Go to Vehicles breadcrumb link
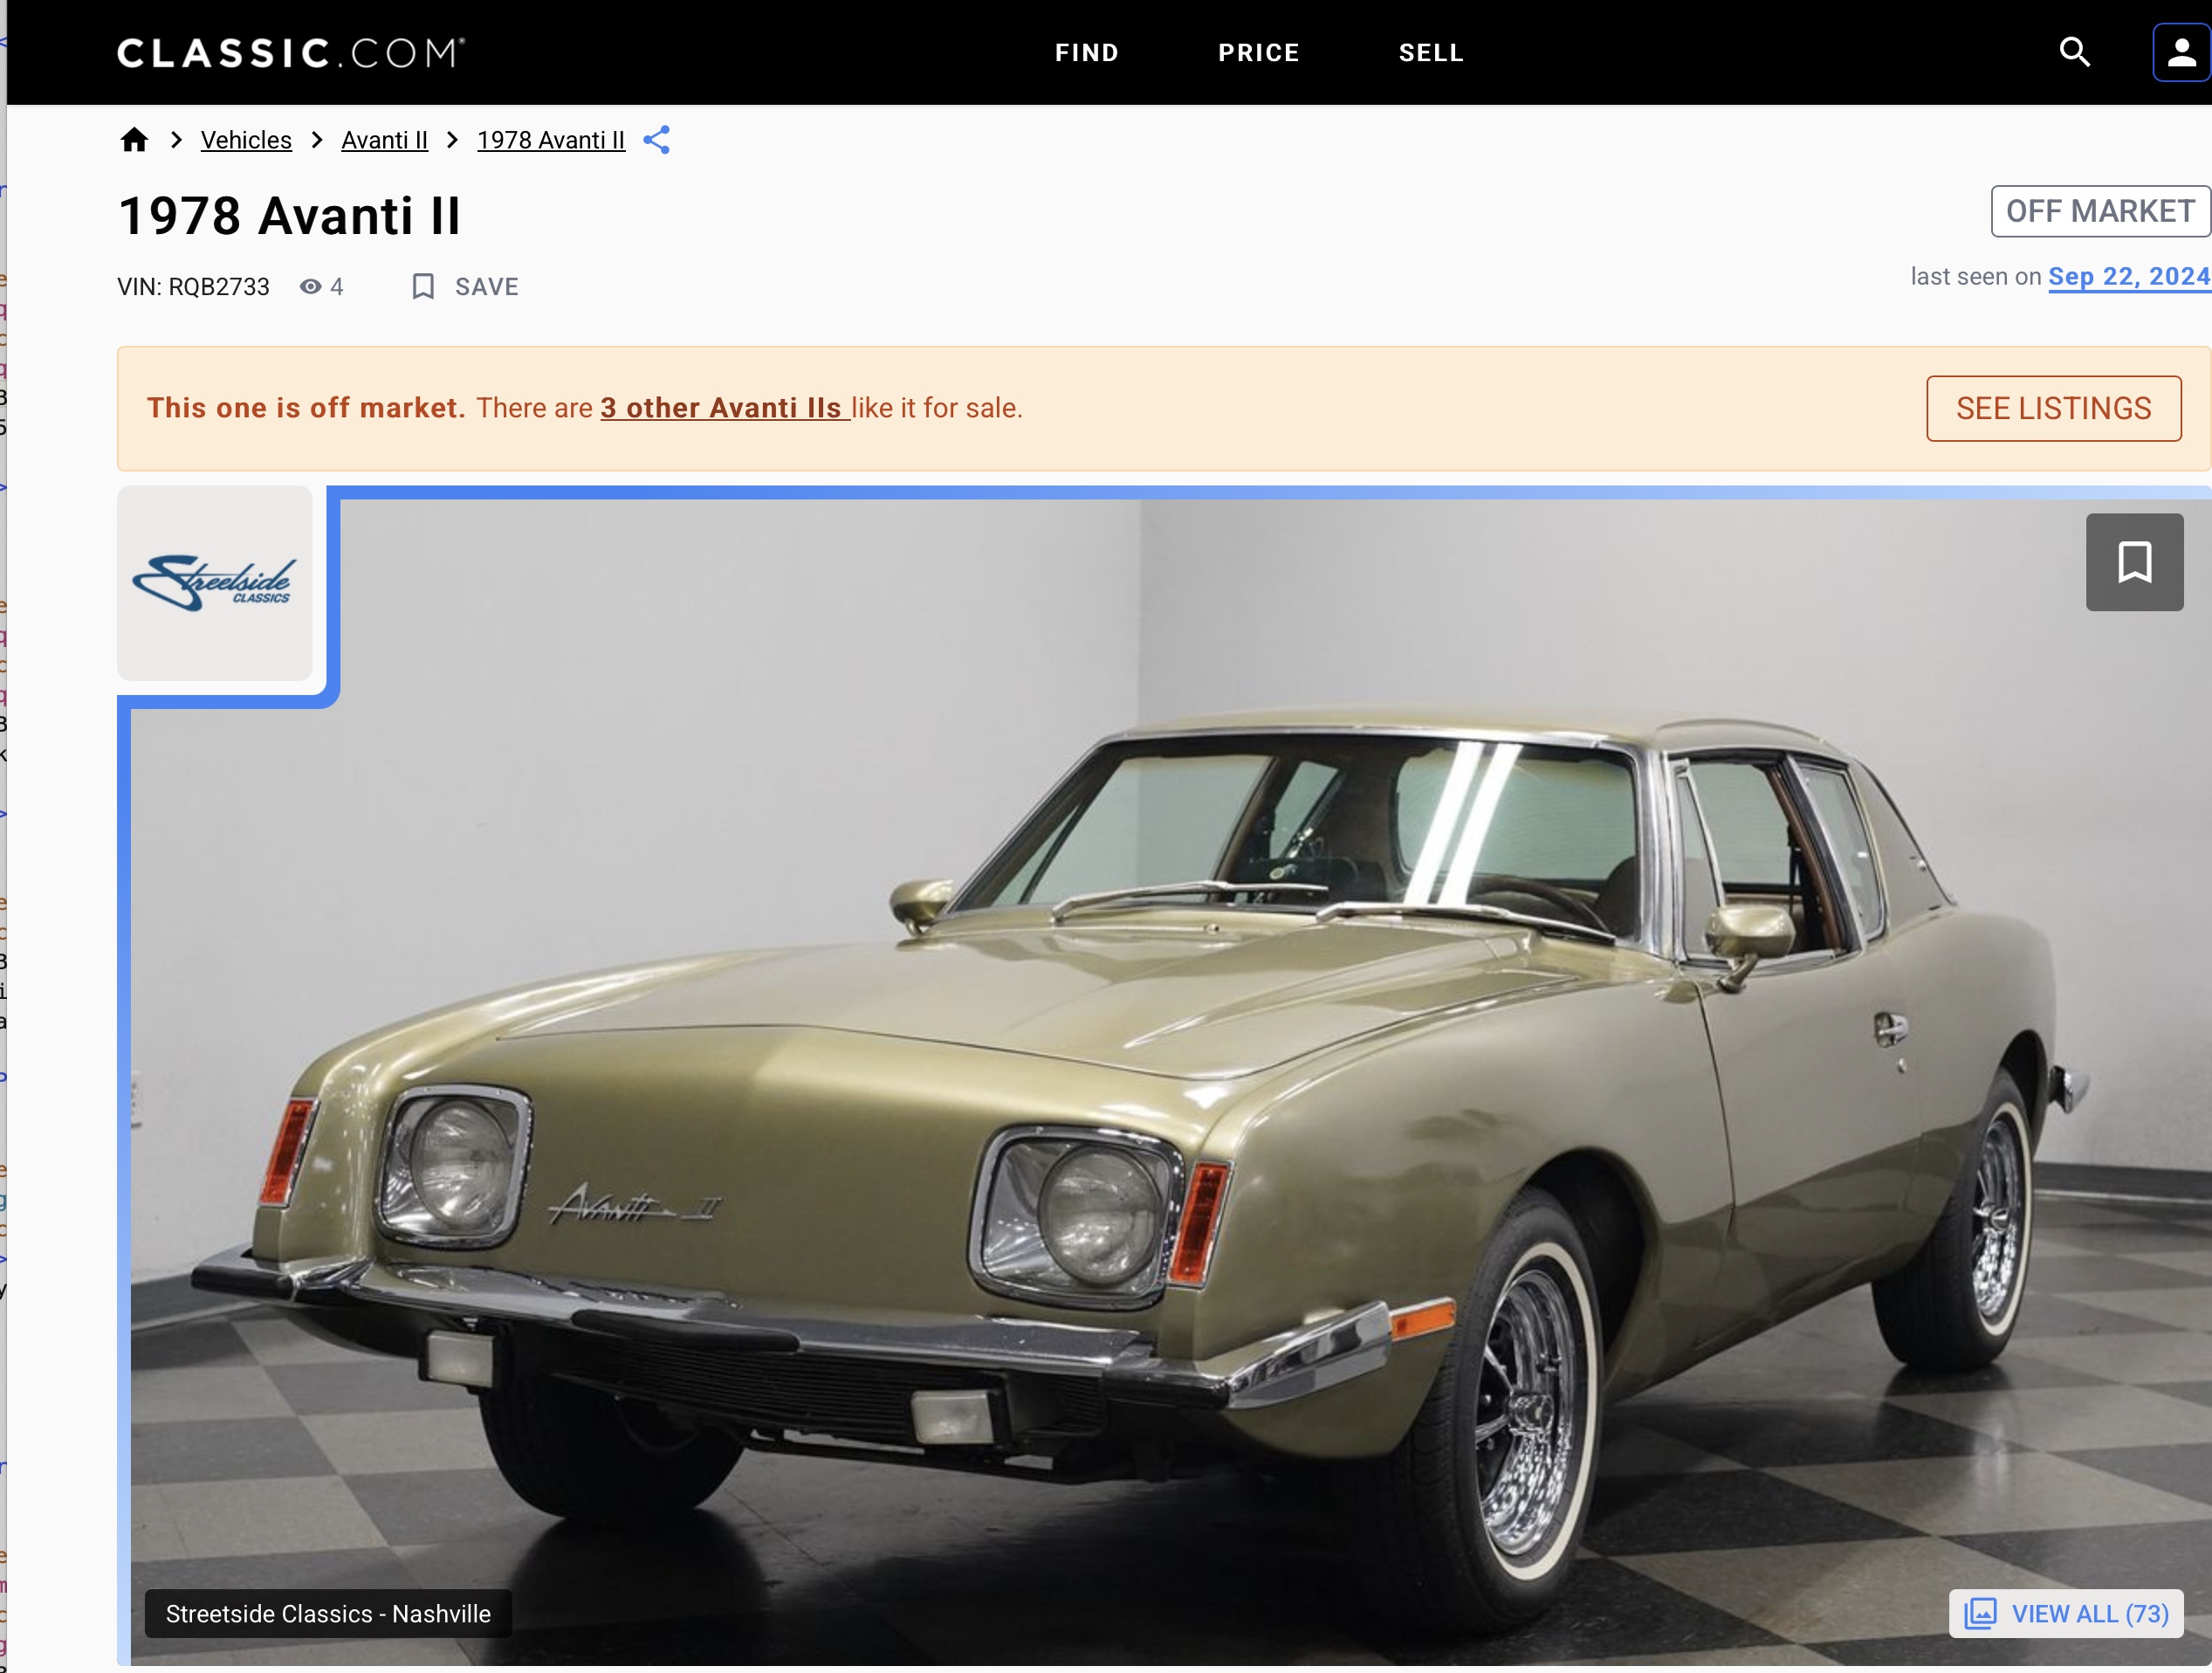 click(x=246, y=140)
